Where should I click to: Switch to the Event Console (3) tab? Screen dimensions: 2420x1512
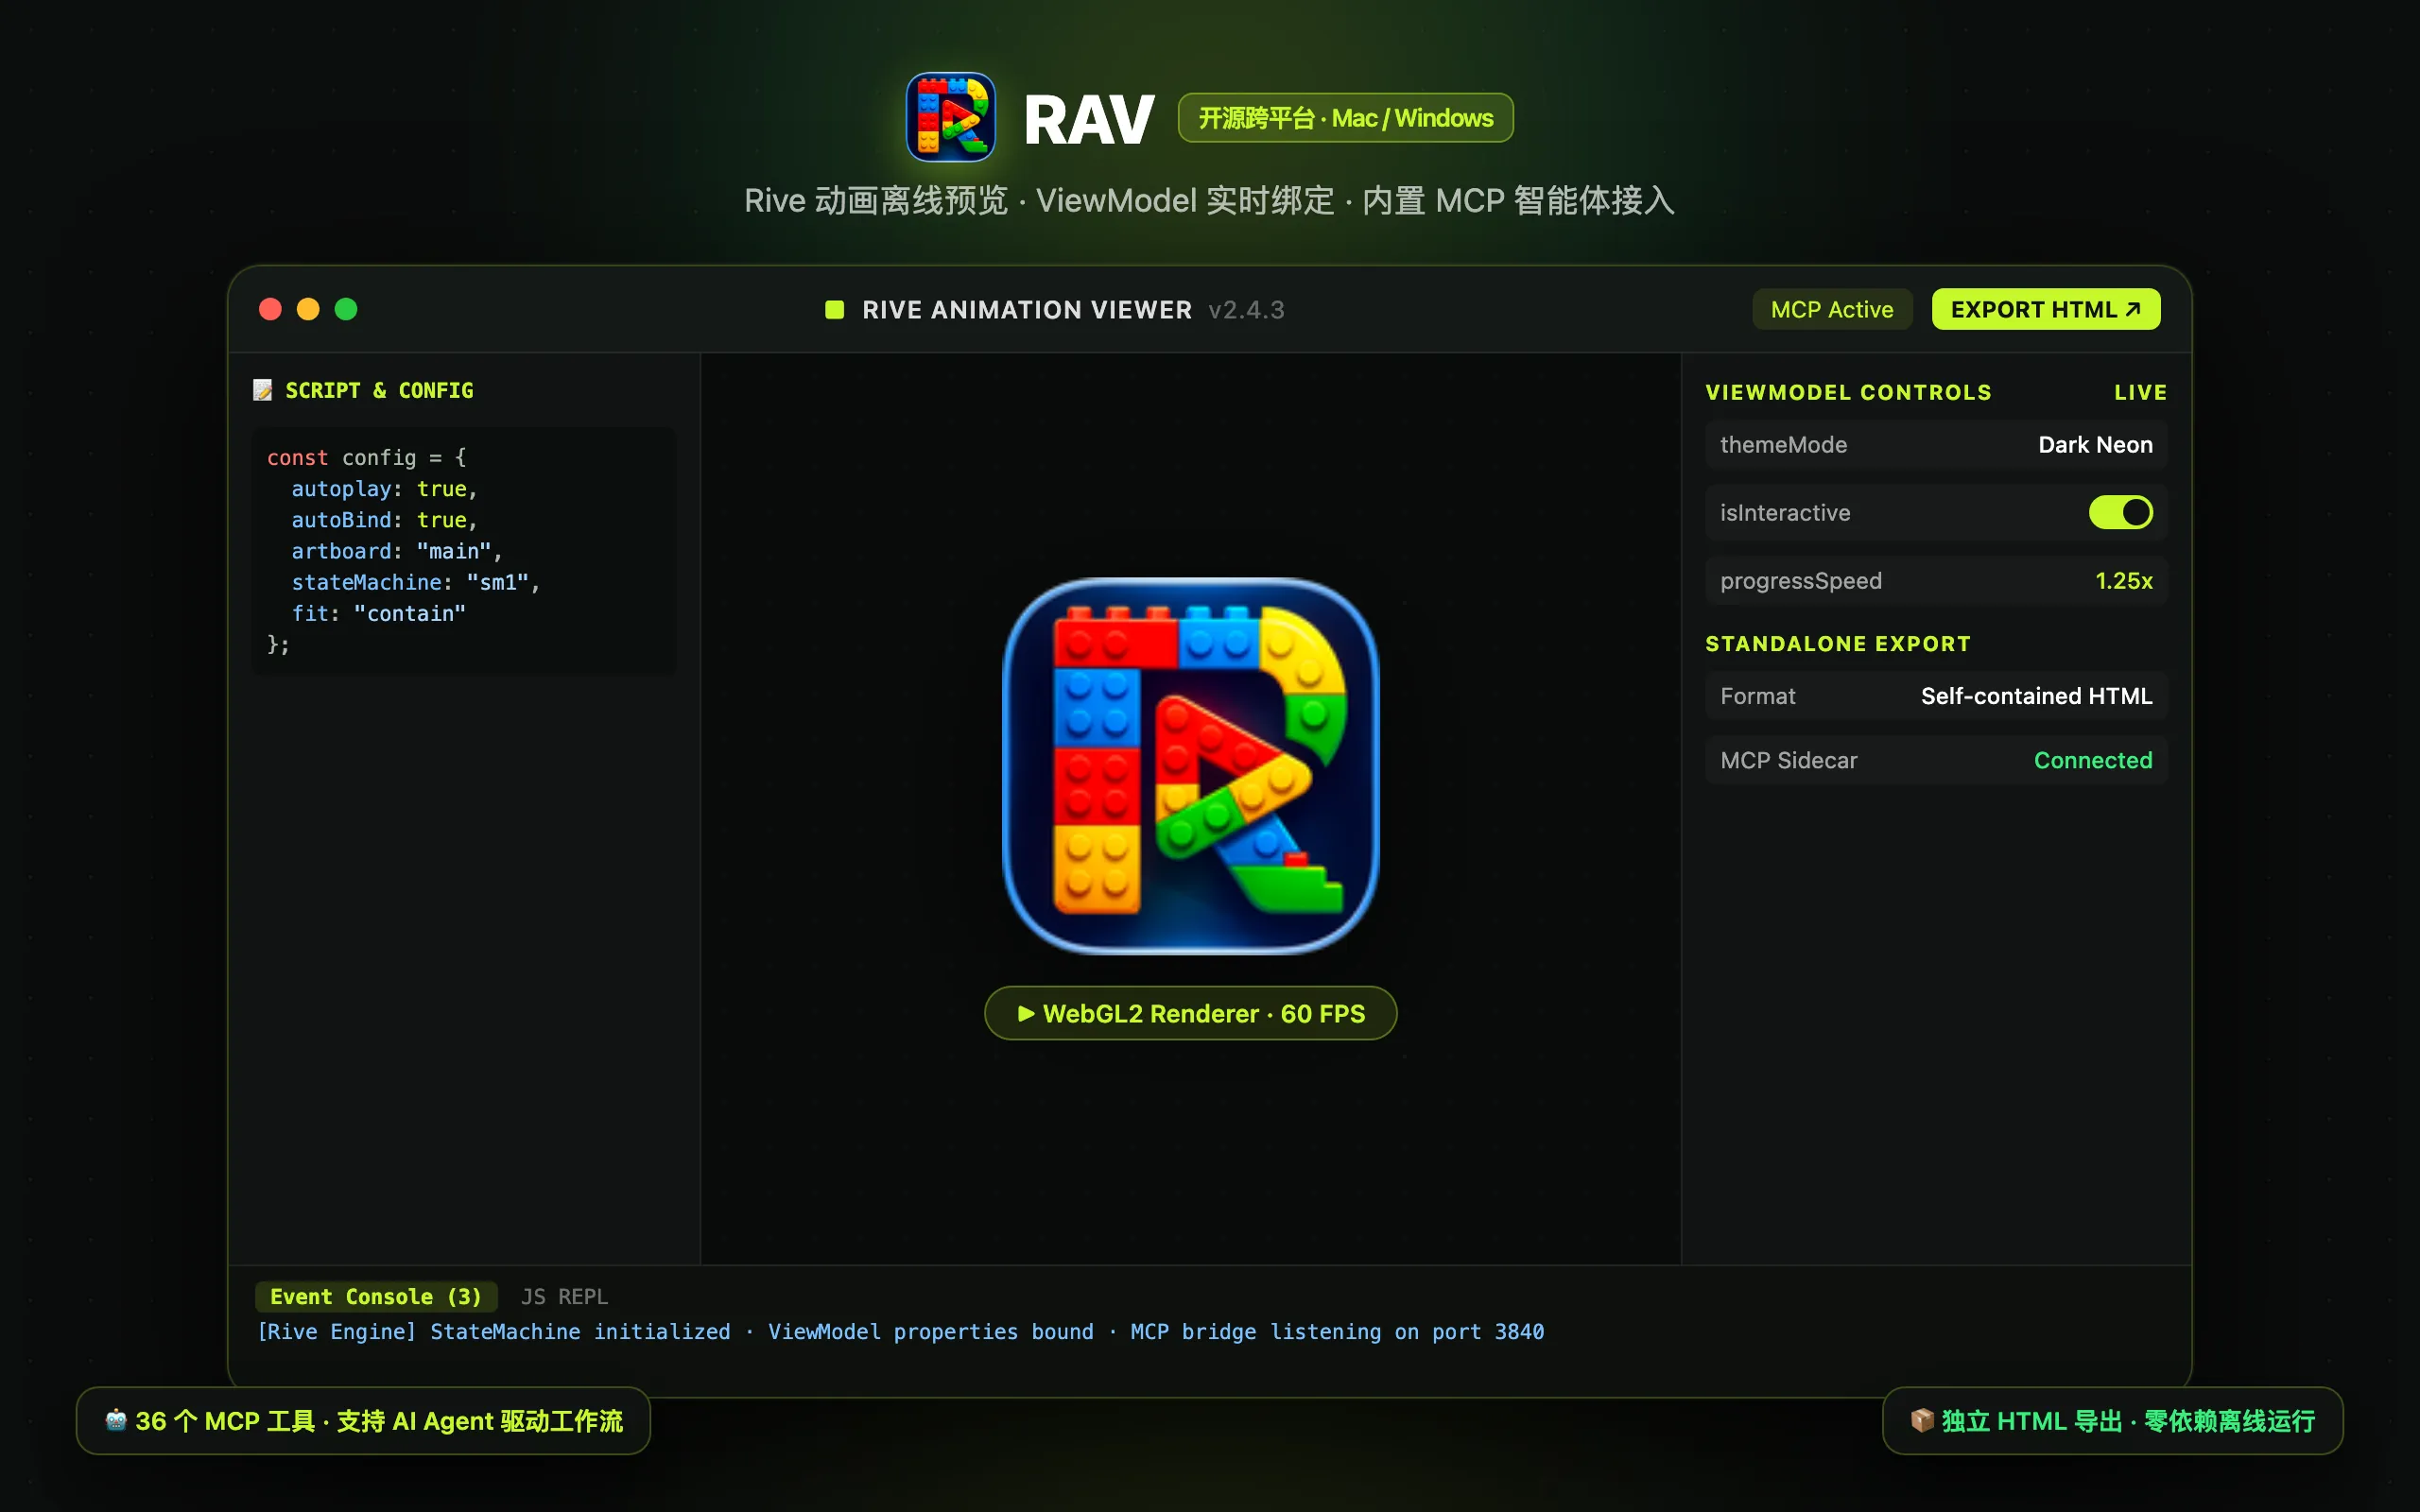click(x=376, y=1296)
